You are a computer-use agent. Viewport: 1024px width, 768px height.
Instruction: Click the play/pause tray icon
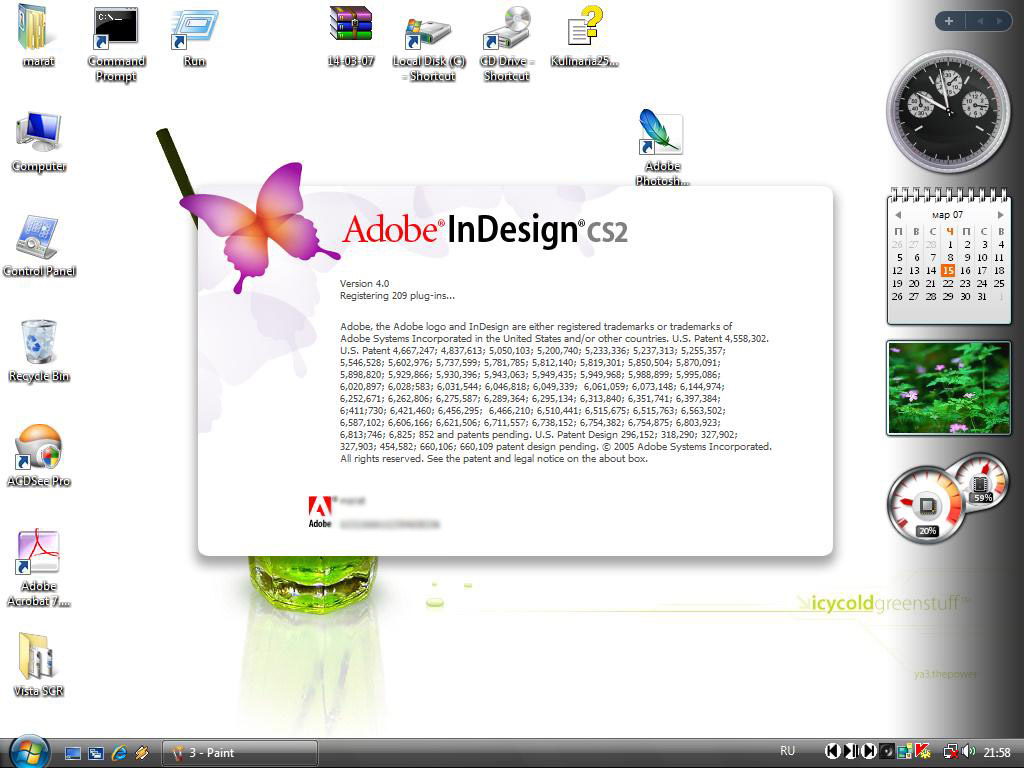point(851,752)
